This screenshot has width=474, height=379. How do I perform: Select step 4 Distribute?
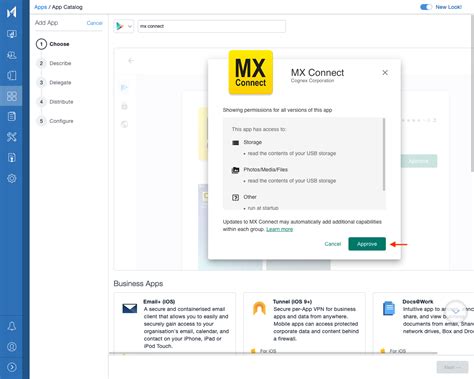point(56,102)
